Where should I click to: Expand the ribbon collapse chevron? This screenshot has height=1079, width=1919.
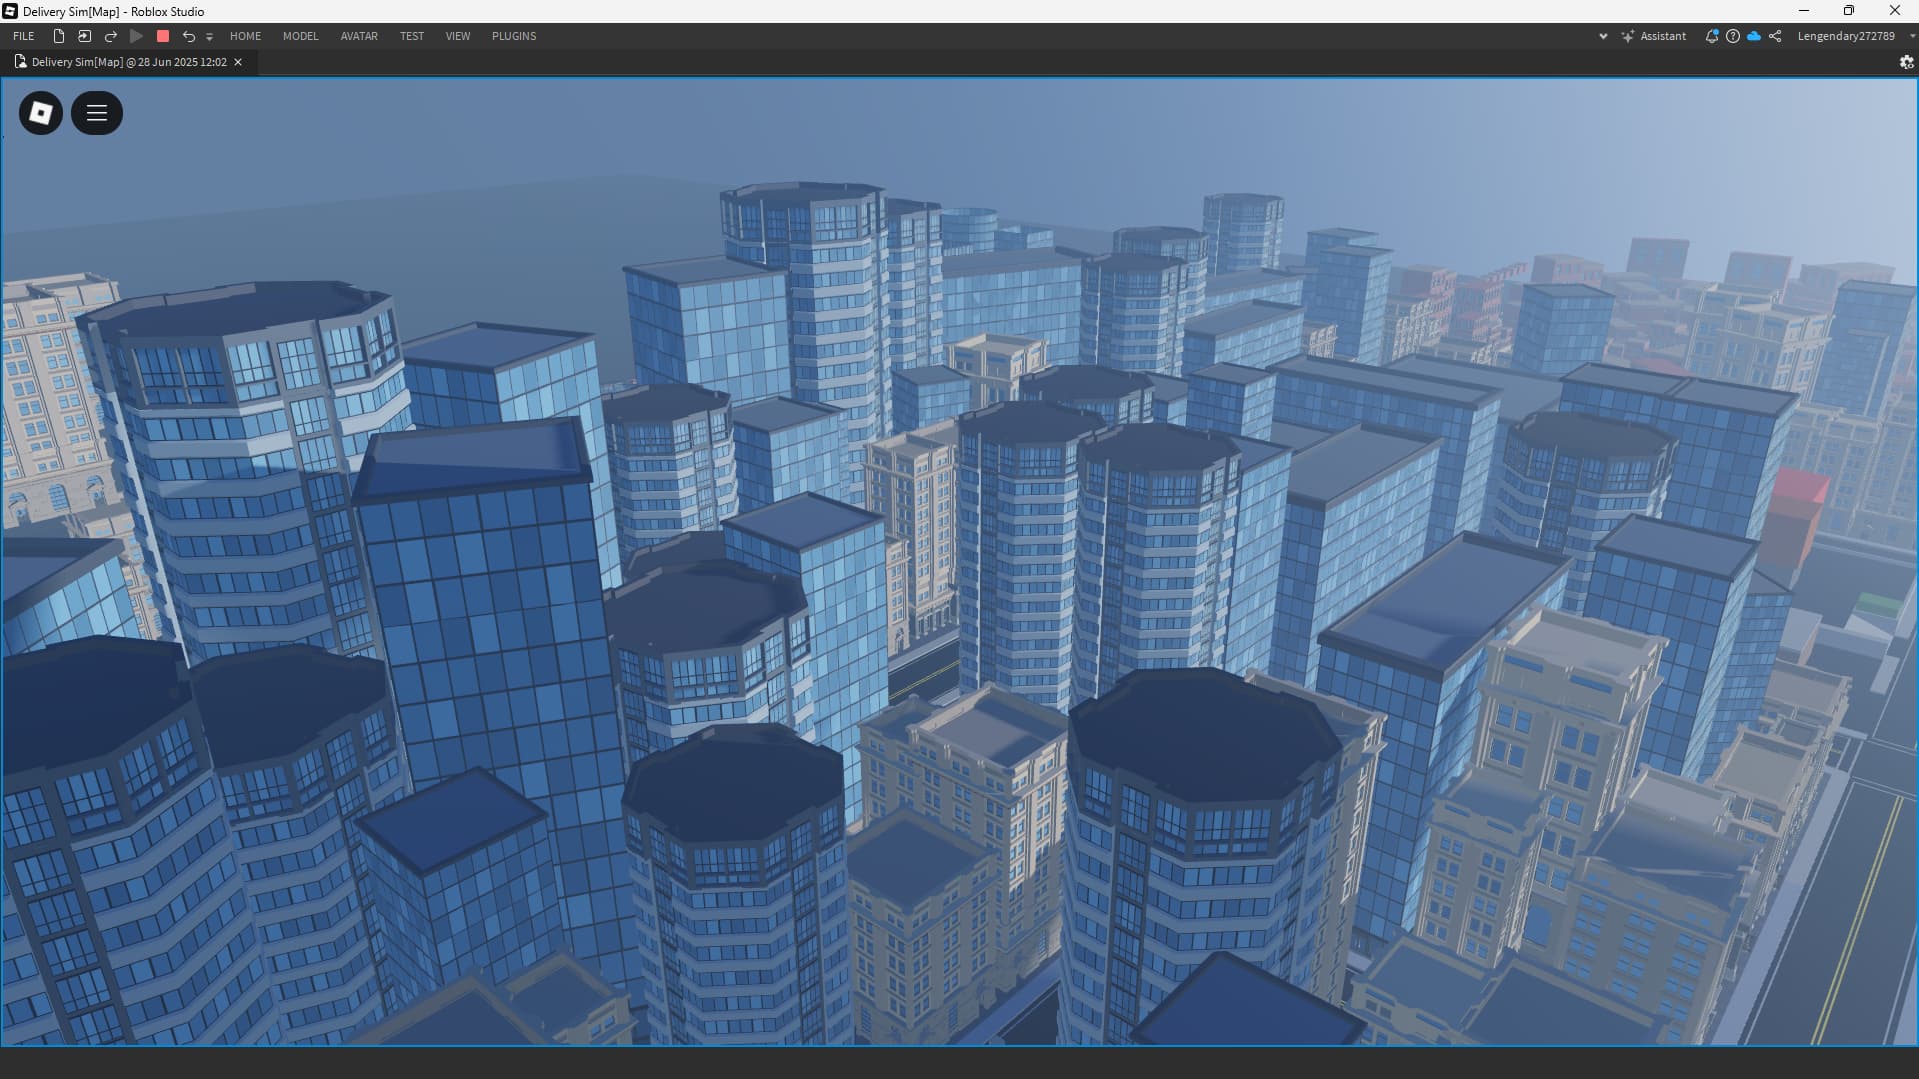click(x=1603, y=36)
